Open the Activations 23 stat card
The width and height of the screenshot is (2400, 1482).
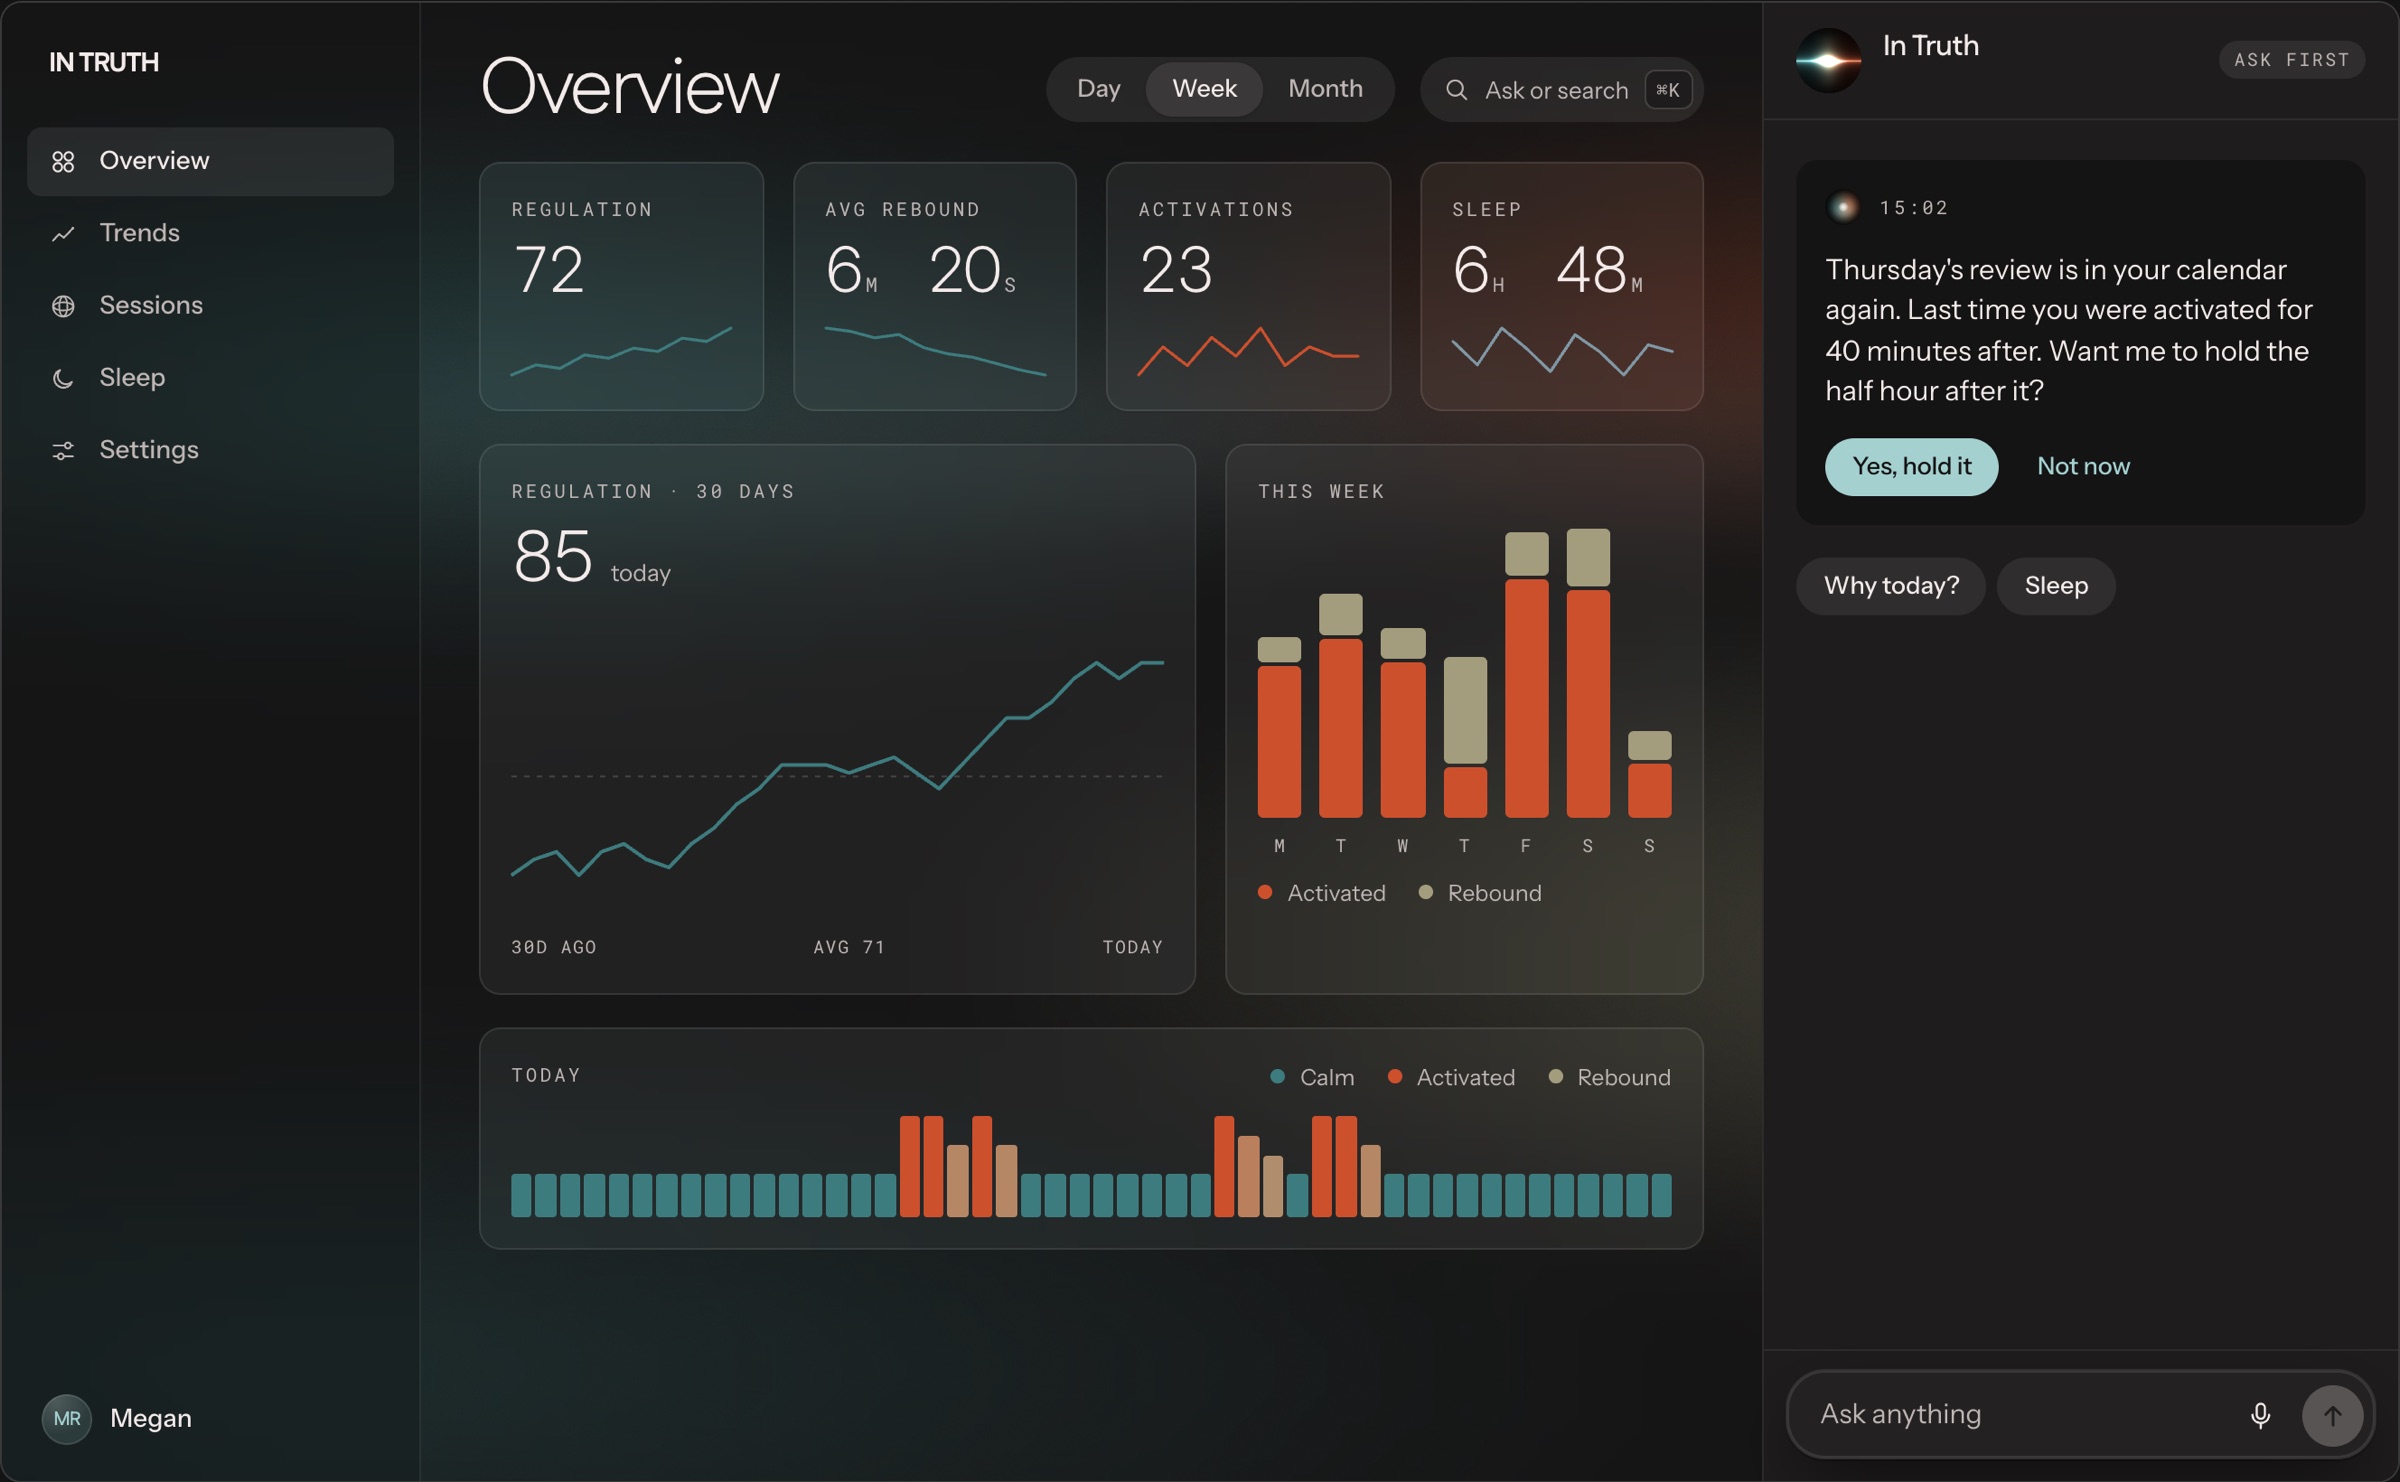point(1248,286)
